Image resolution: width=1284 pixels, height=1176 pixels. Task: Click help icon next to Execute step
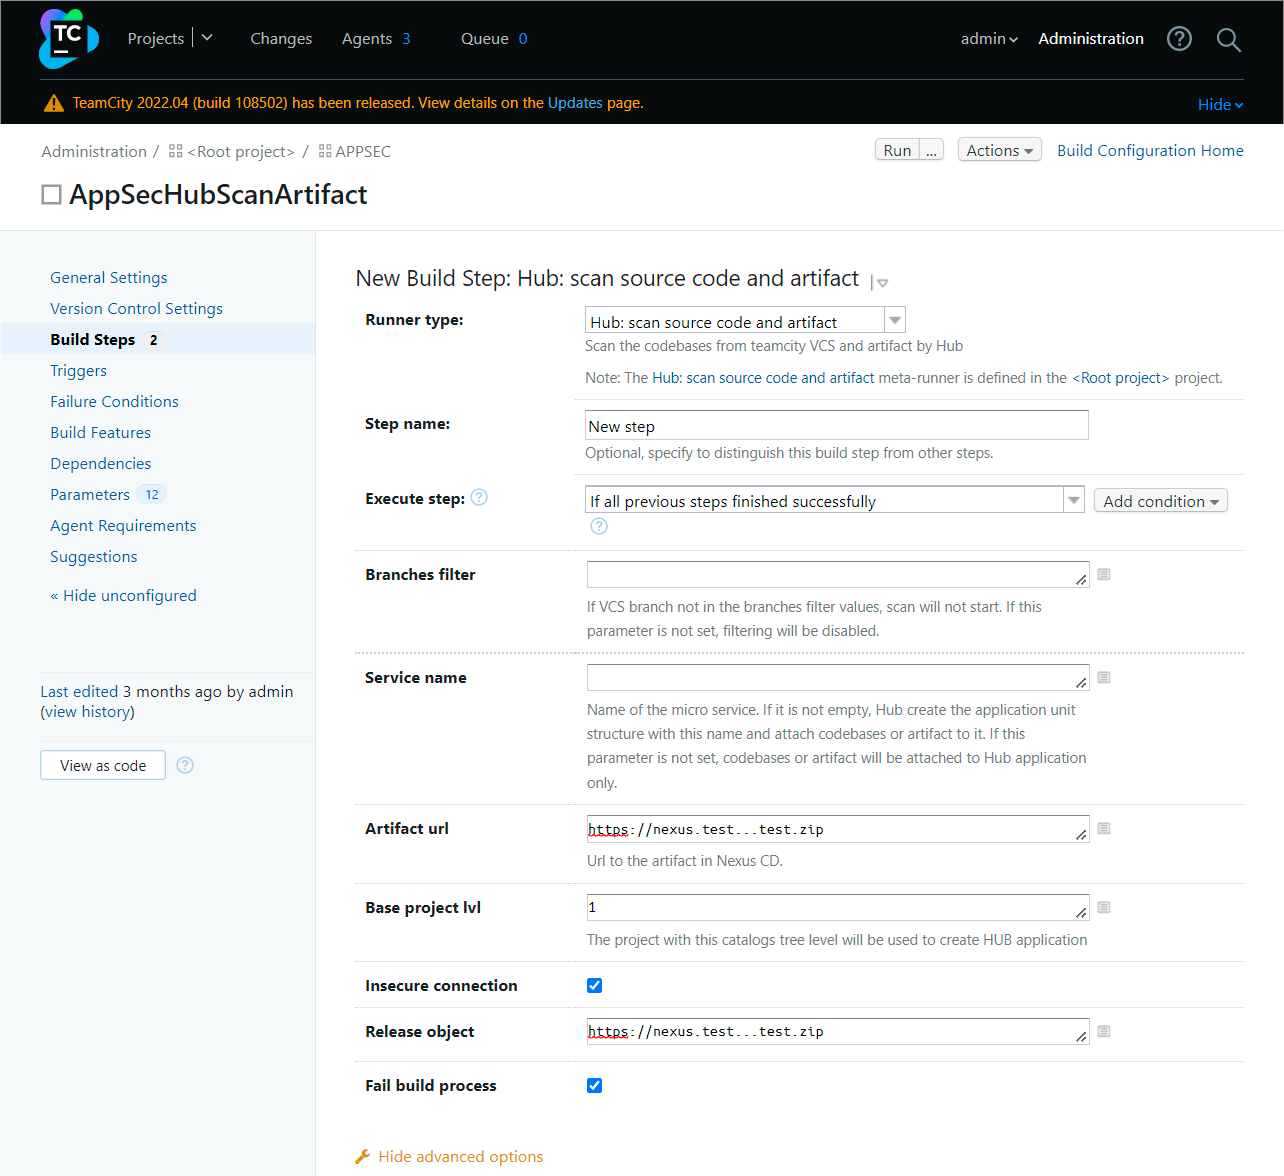point(479,498)
